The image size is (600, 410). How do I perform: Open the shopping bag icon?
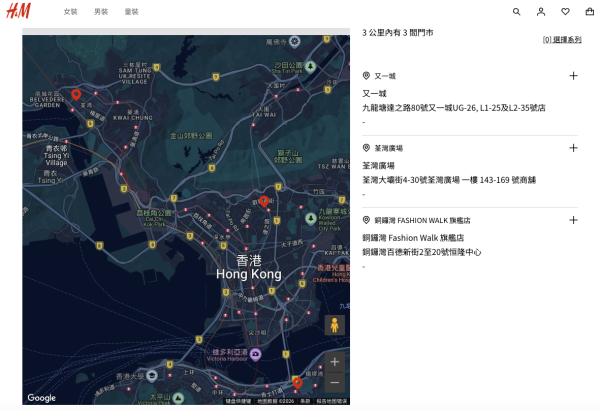pyautogui.click(x=590, y=12)
